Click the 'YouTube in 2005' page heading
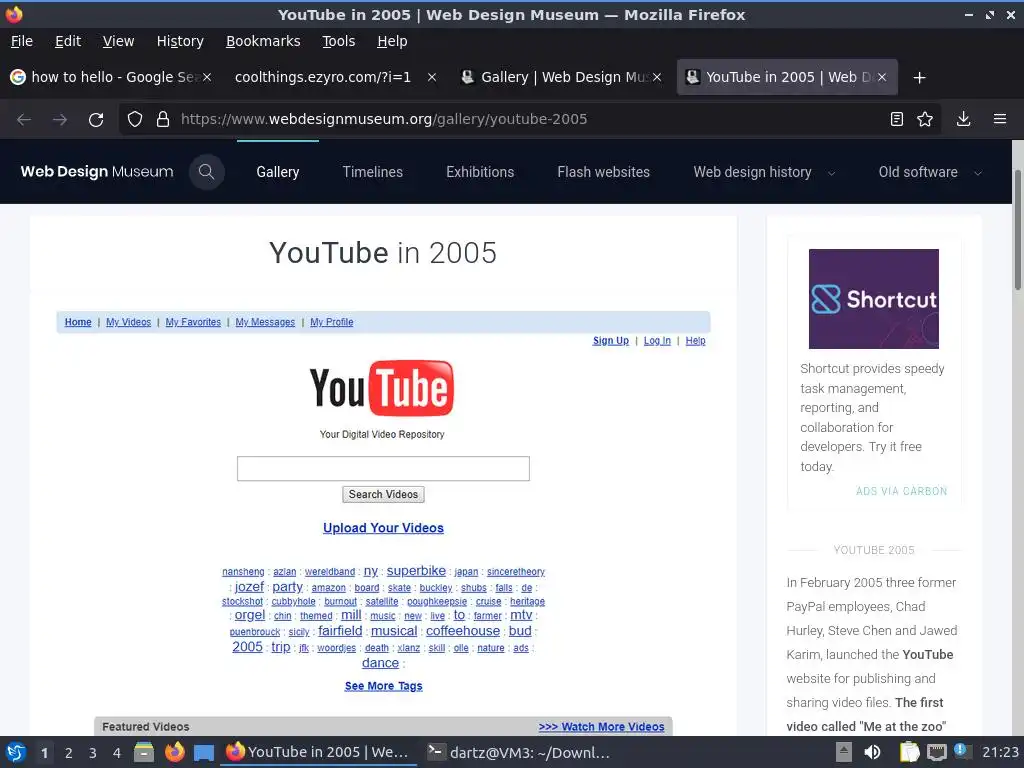This screenshot has width=1024, height=768. (x=383, y=253)
